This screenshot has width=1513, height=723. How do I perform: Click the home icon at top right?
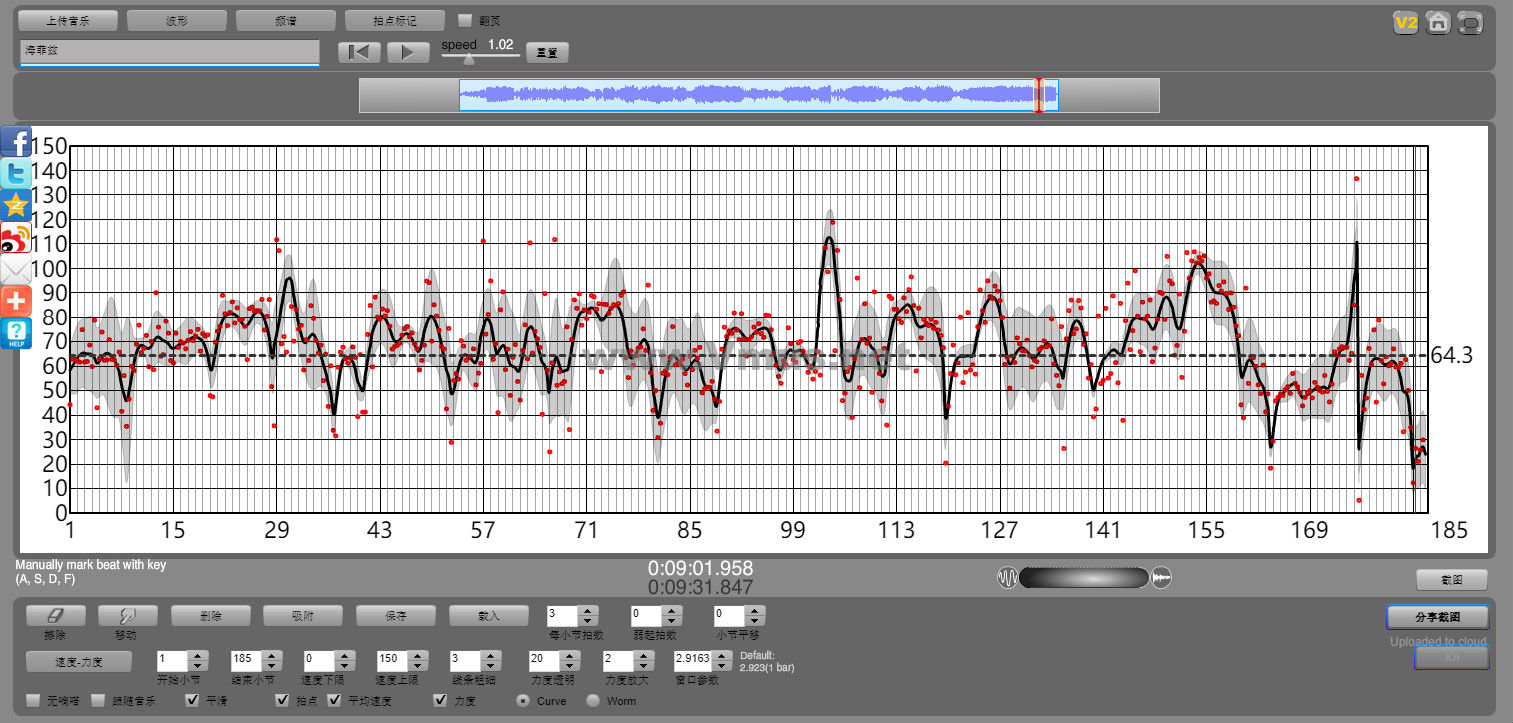coord(1437,23)
